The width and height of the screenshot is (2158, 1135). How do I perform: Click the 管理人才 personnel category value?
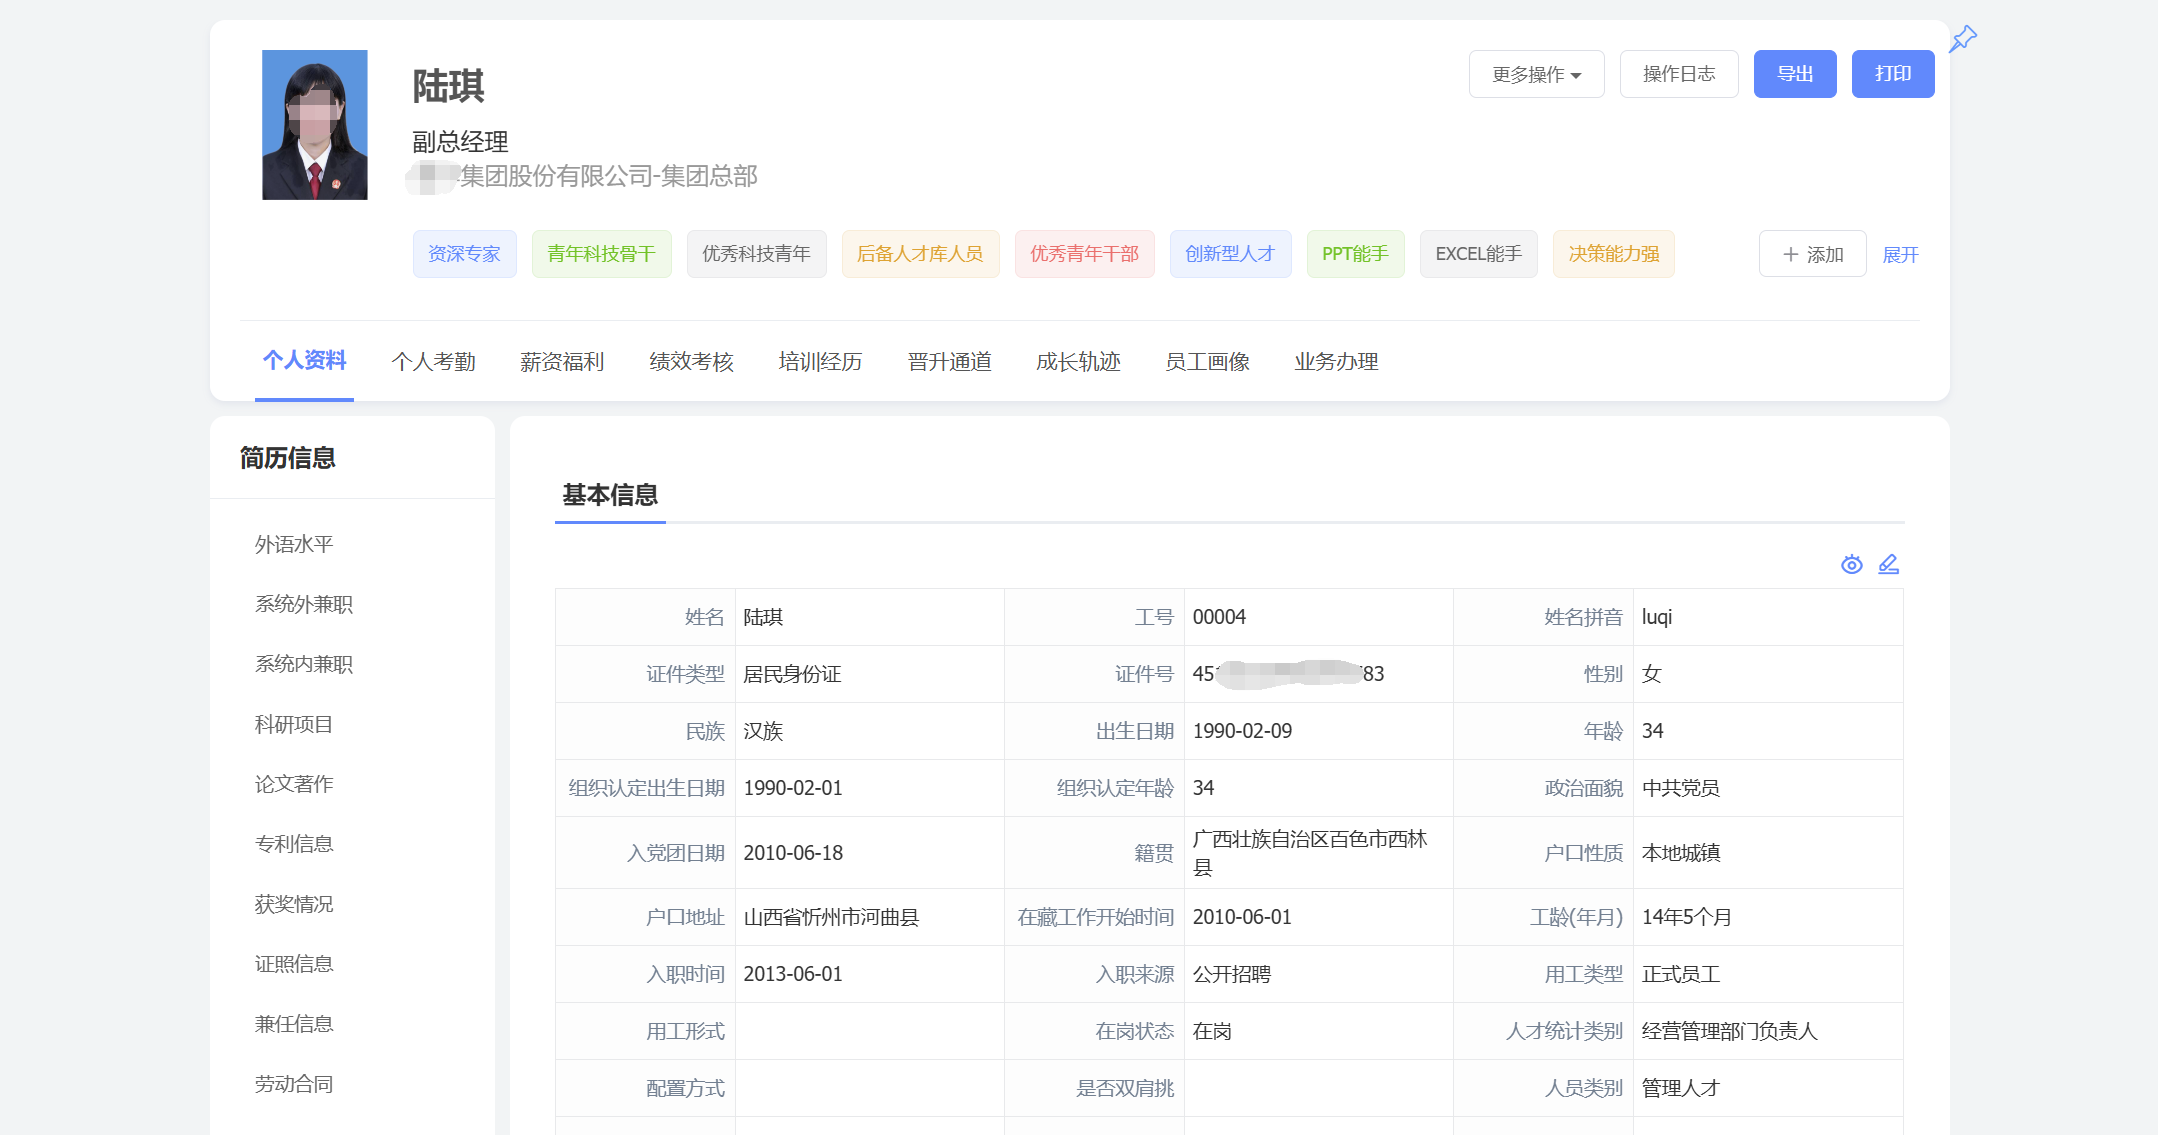(x=1680, y=1088)
